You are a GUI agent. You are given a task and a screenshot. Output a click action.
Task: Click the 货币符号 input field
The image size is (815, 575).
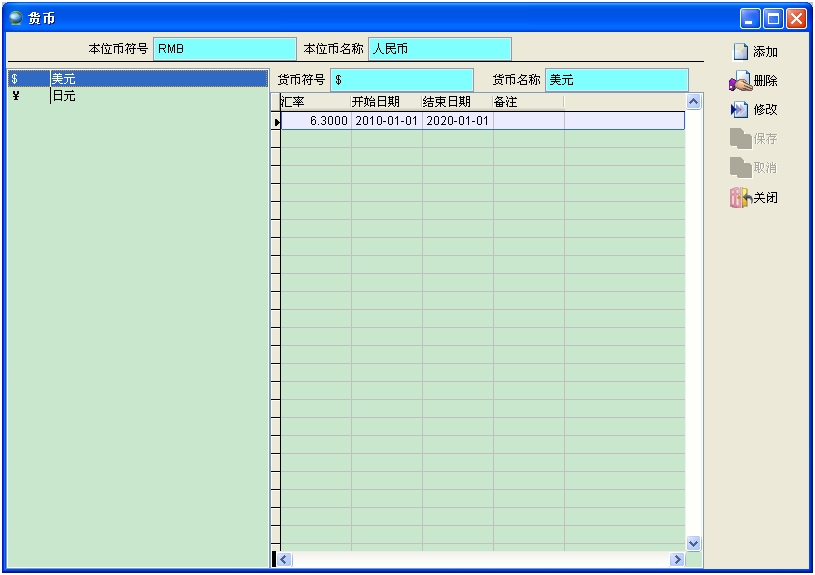pos(401,80)
